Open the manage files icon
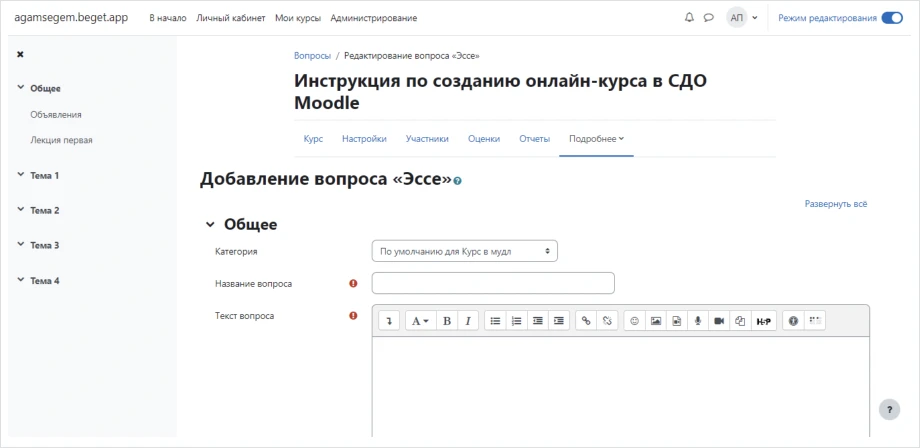Viewport: 920px width, 448px height. (x=740, y=321)
